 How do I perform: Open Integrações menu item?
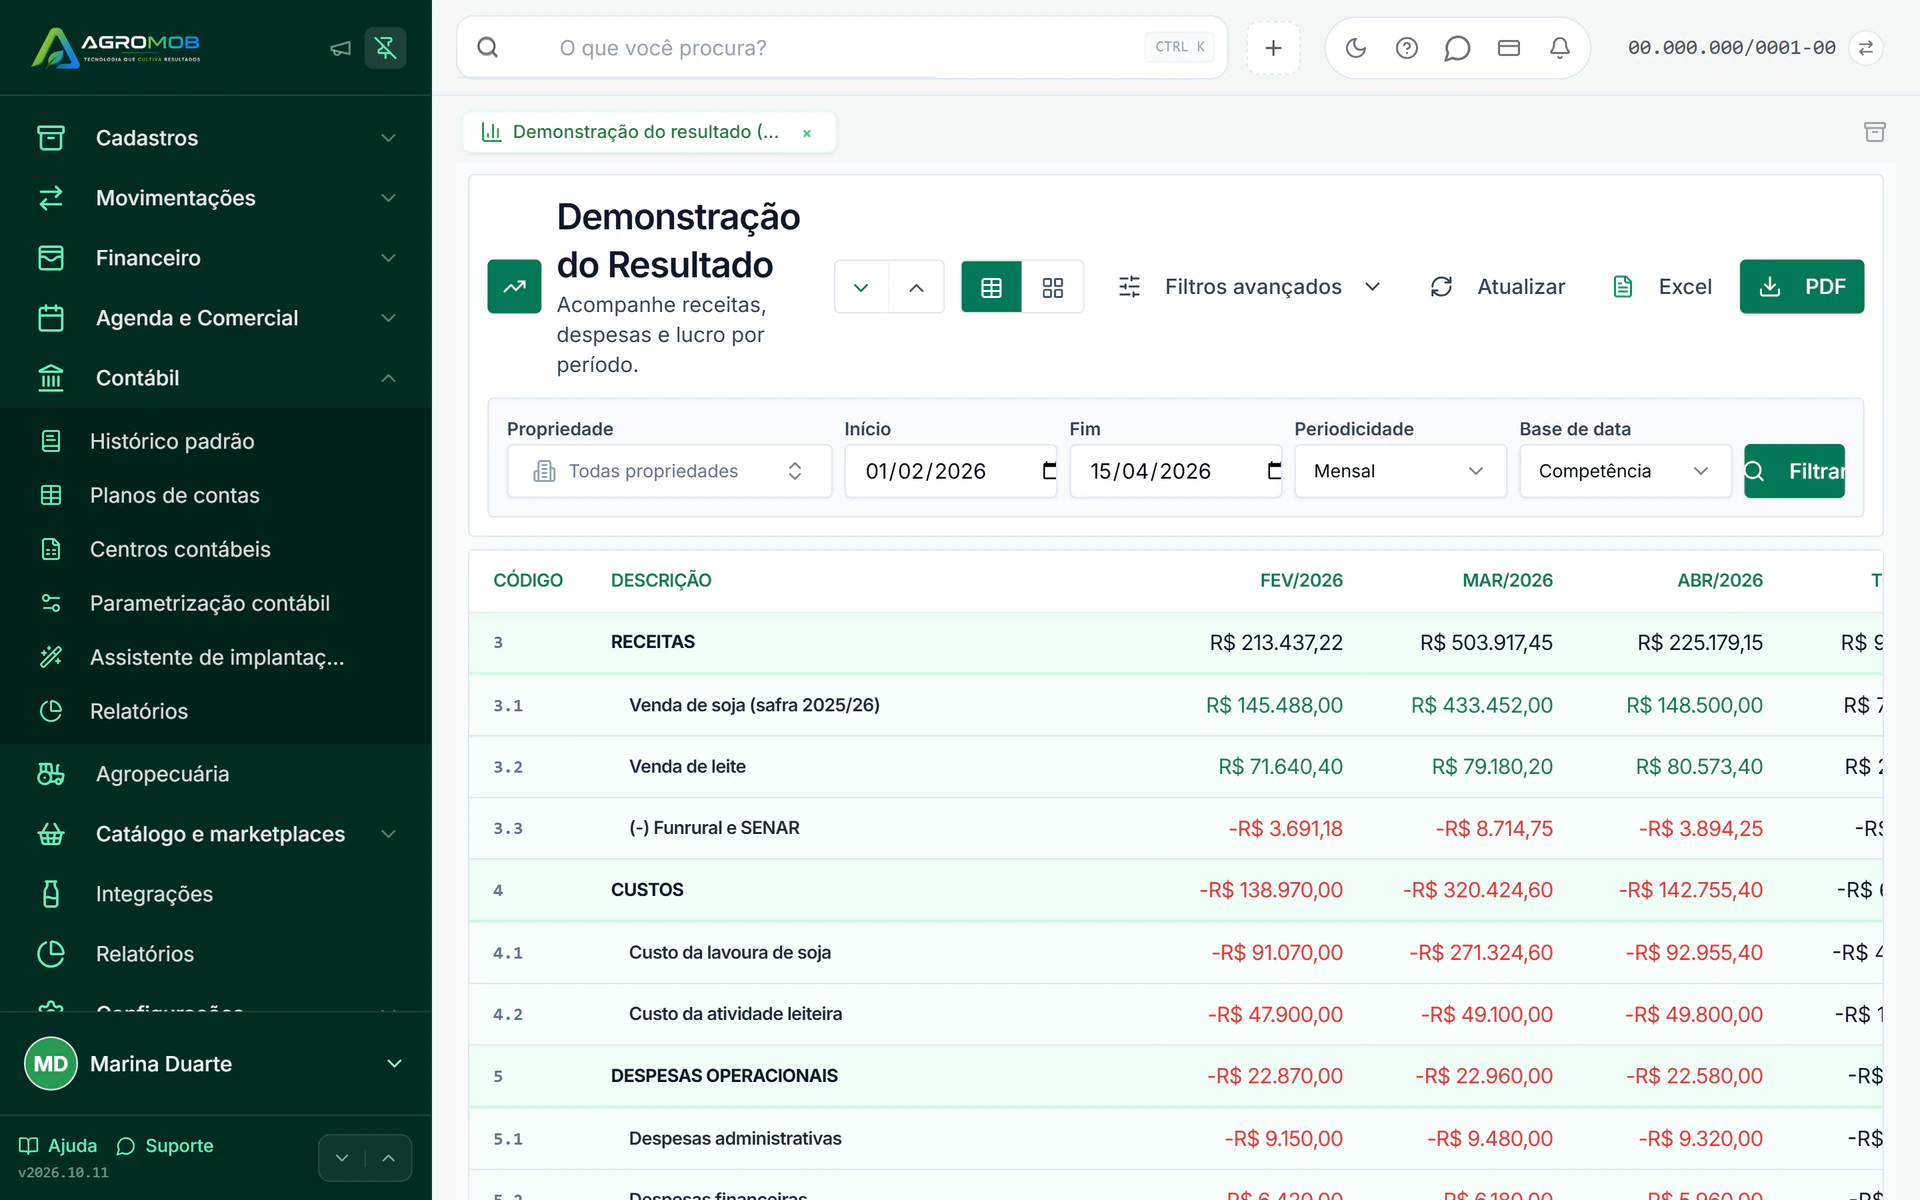tap(216, 894)
